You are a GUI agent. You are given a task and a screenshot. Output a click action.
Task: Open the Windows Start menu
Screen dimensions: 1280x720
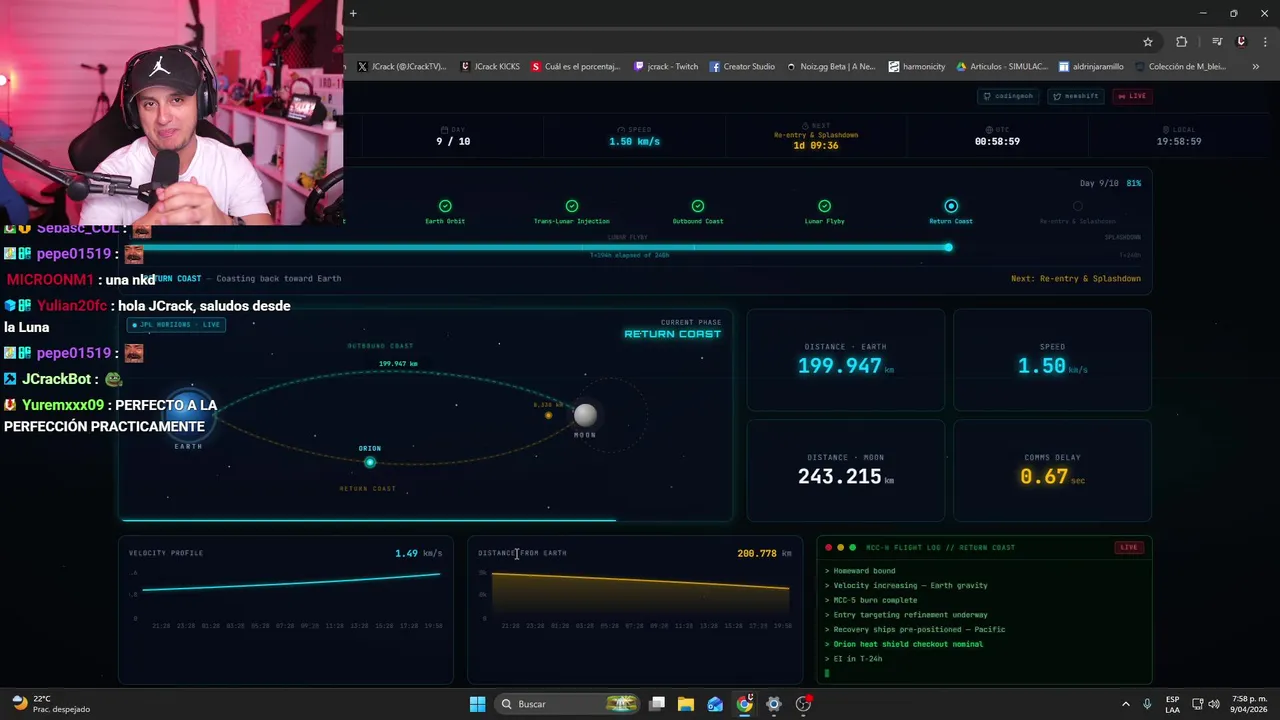coord(477,704)
